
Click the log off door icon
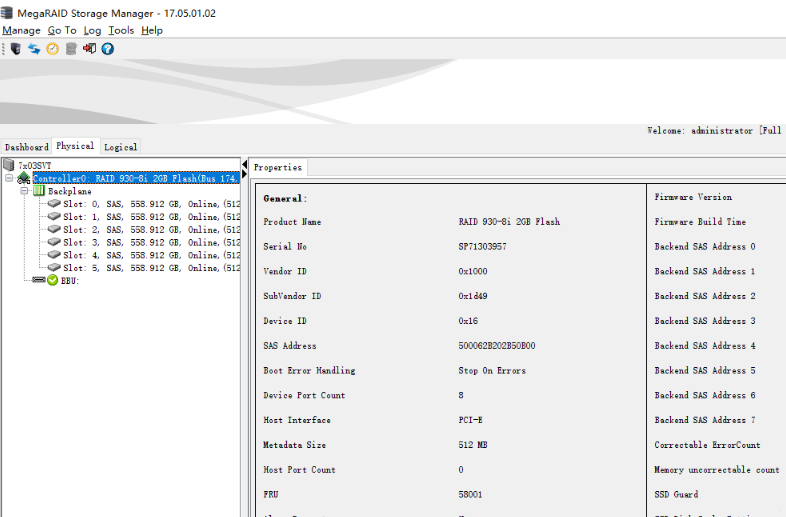[x=89, y=48]
